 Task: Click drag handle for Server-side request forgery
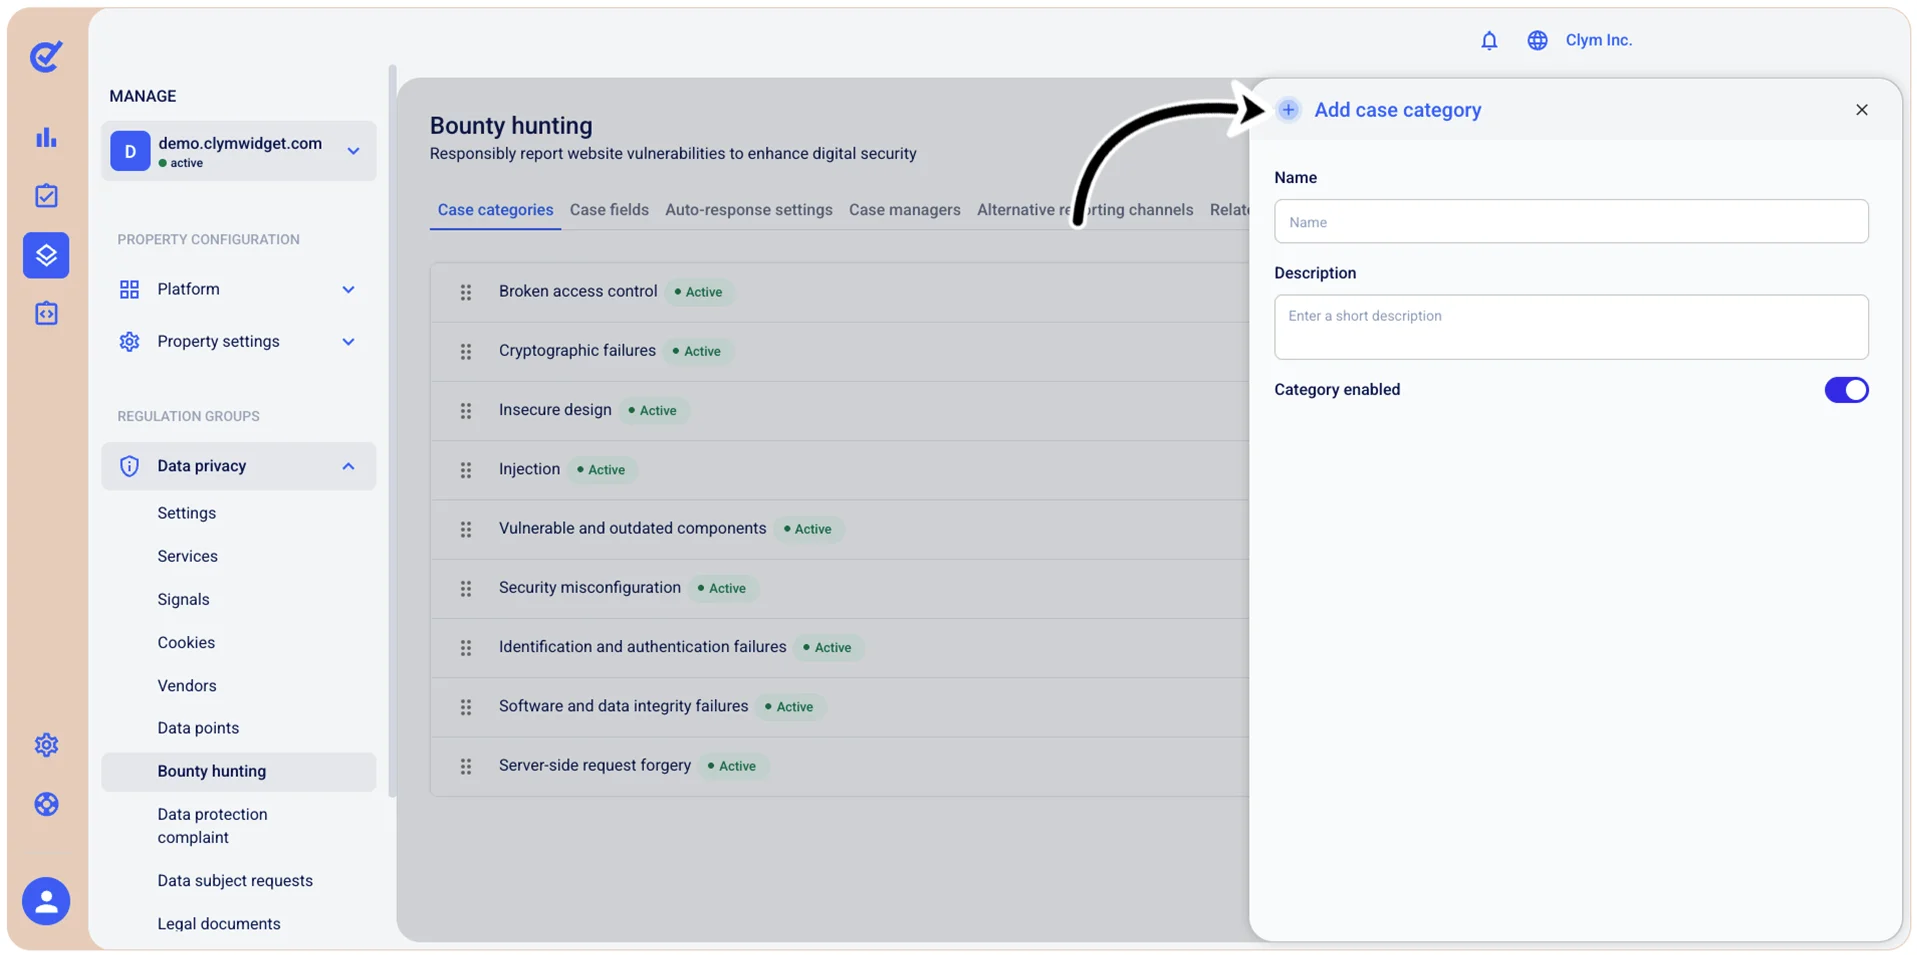(466, 766)
